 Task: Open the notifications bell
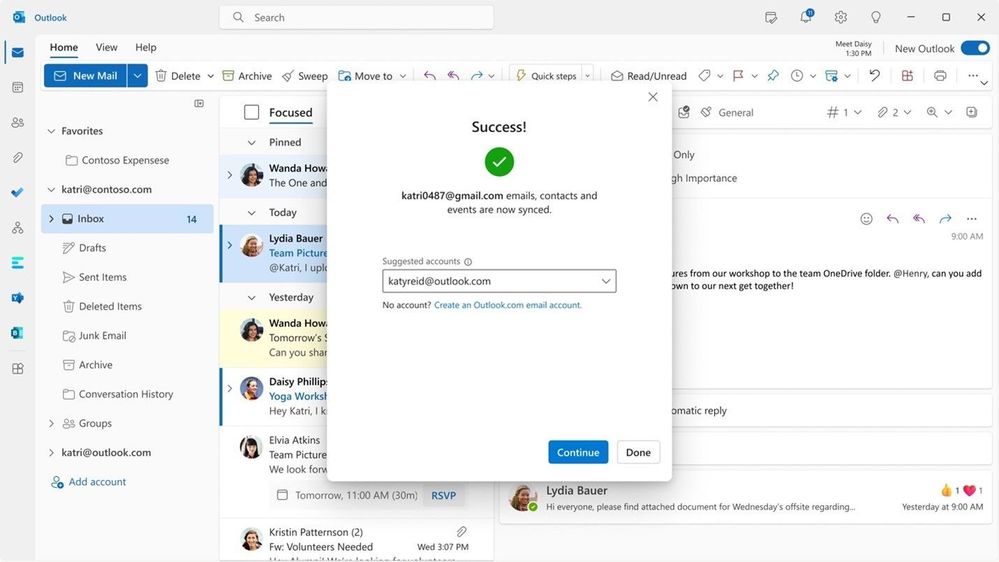pyautogui.click(x=806, y=17)
